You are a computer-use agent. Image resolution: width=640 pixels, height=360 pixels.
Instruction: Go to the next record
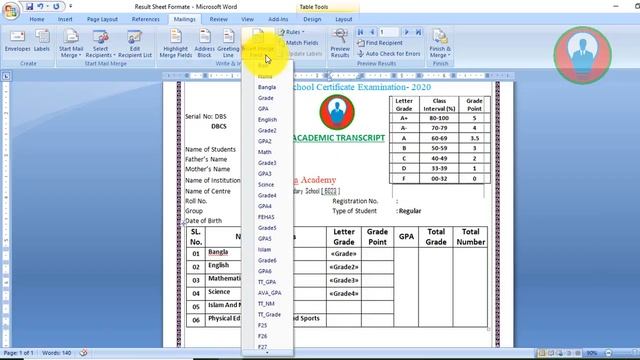[x=406, y=32]
